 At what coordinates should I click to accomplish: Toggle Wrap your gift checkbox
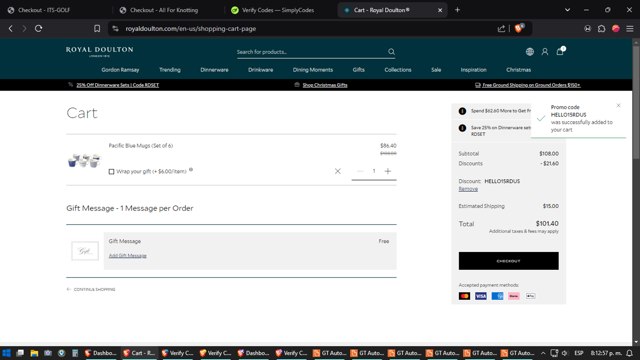[111, 171]
